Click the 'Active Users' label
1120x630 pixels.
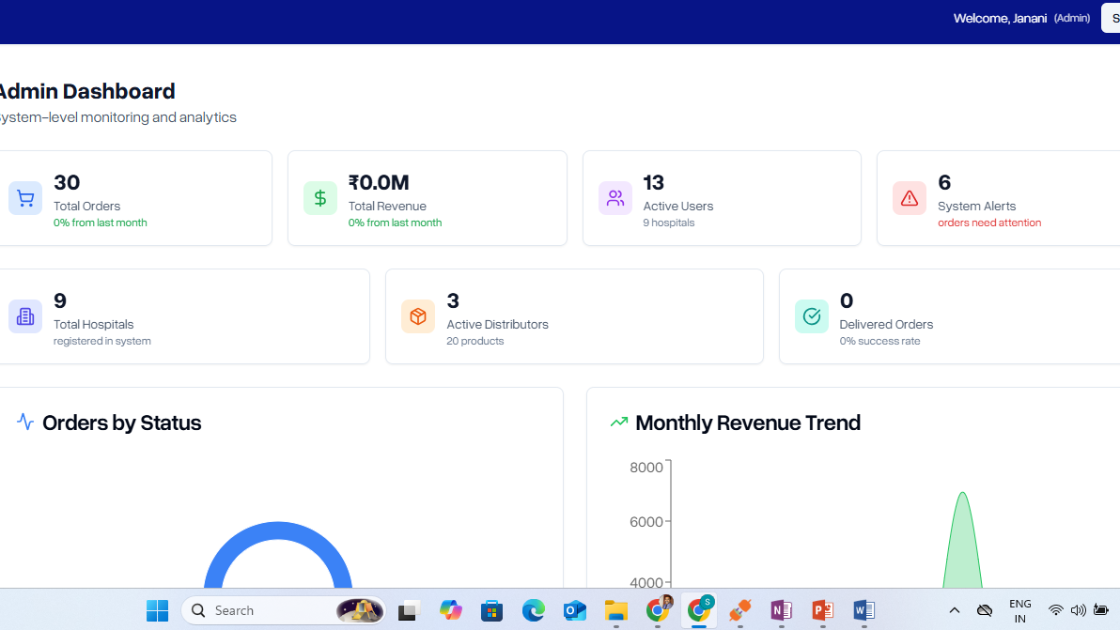pos(678,206)
